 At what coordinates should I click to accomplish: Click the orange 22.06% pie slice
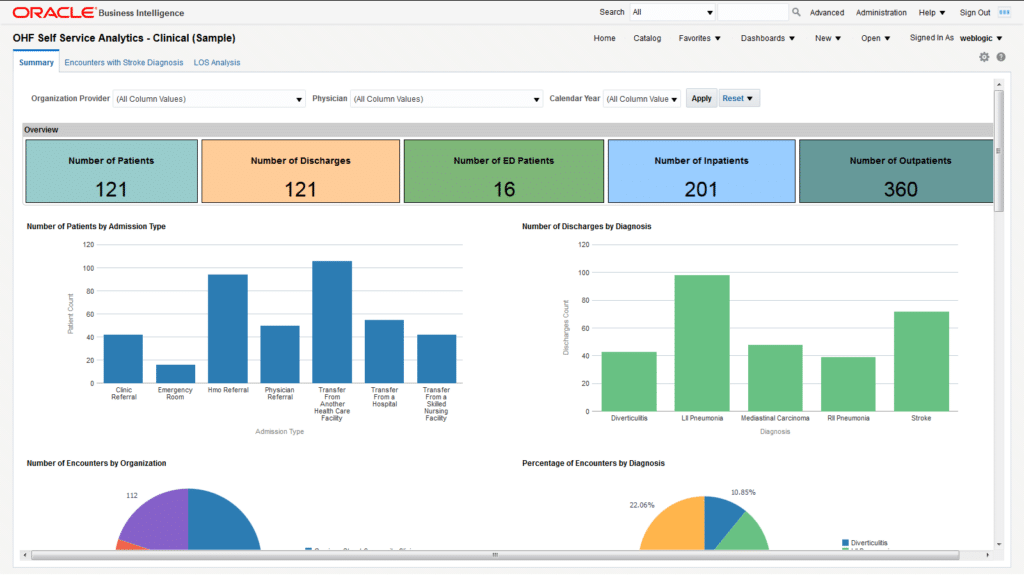(x=677, y=528)
